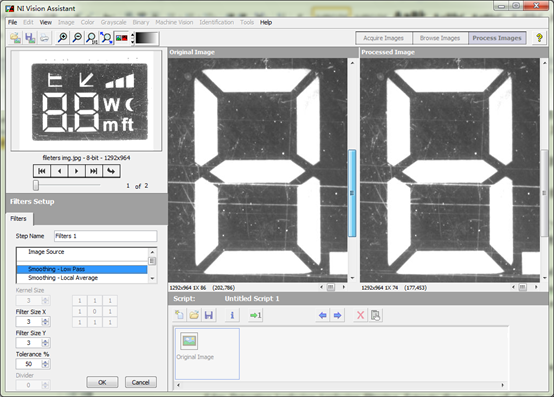Click the blue info icon in script toolbar
The height and width of the screenshot is (397, 554).
pyautogui.click(x=232, y=315)
